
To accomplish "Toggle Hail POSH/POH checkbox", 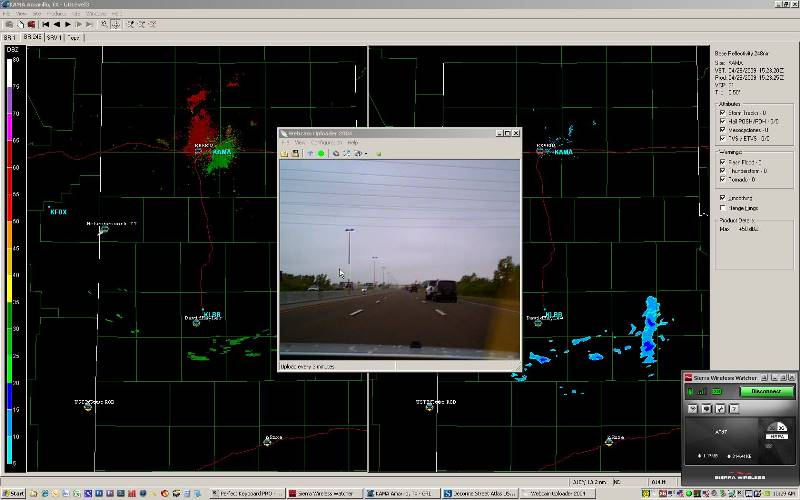I will (722, 121).
